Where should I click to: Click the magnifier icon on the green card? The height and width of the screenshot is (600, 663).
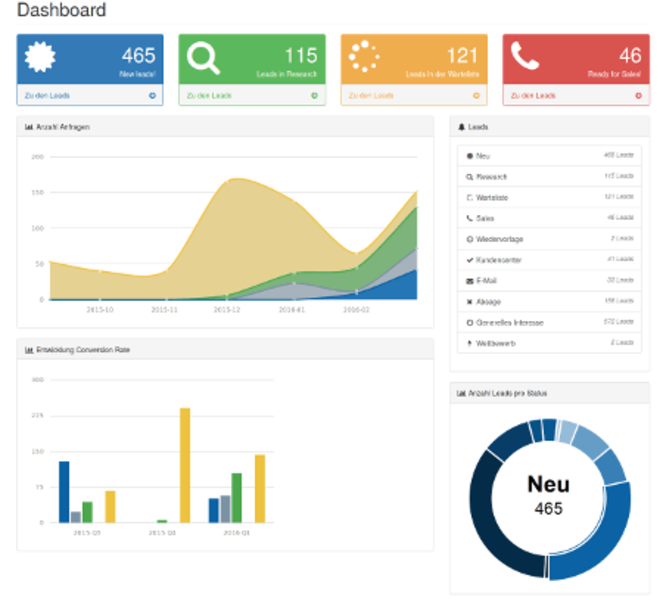203,58
